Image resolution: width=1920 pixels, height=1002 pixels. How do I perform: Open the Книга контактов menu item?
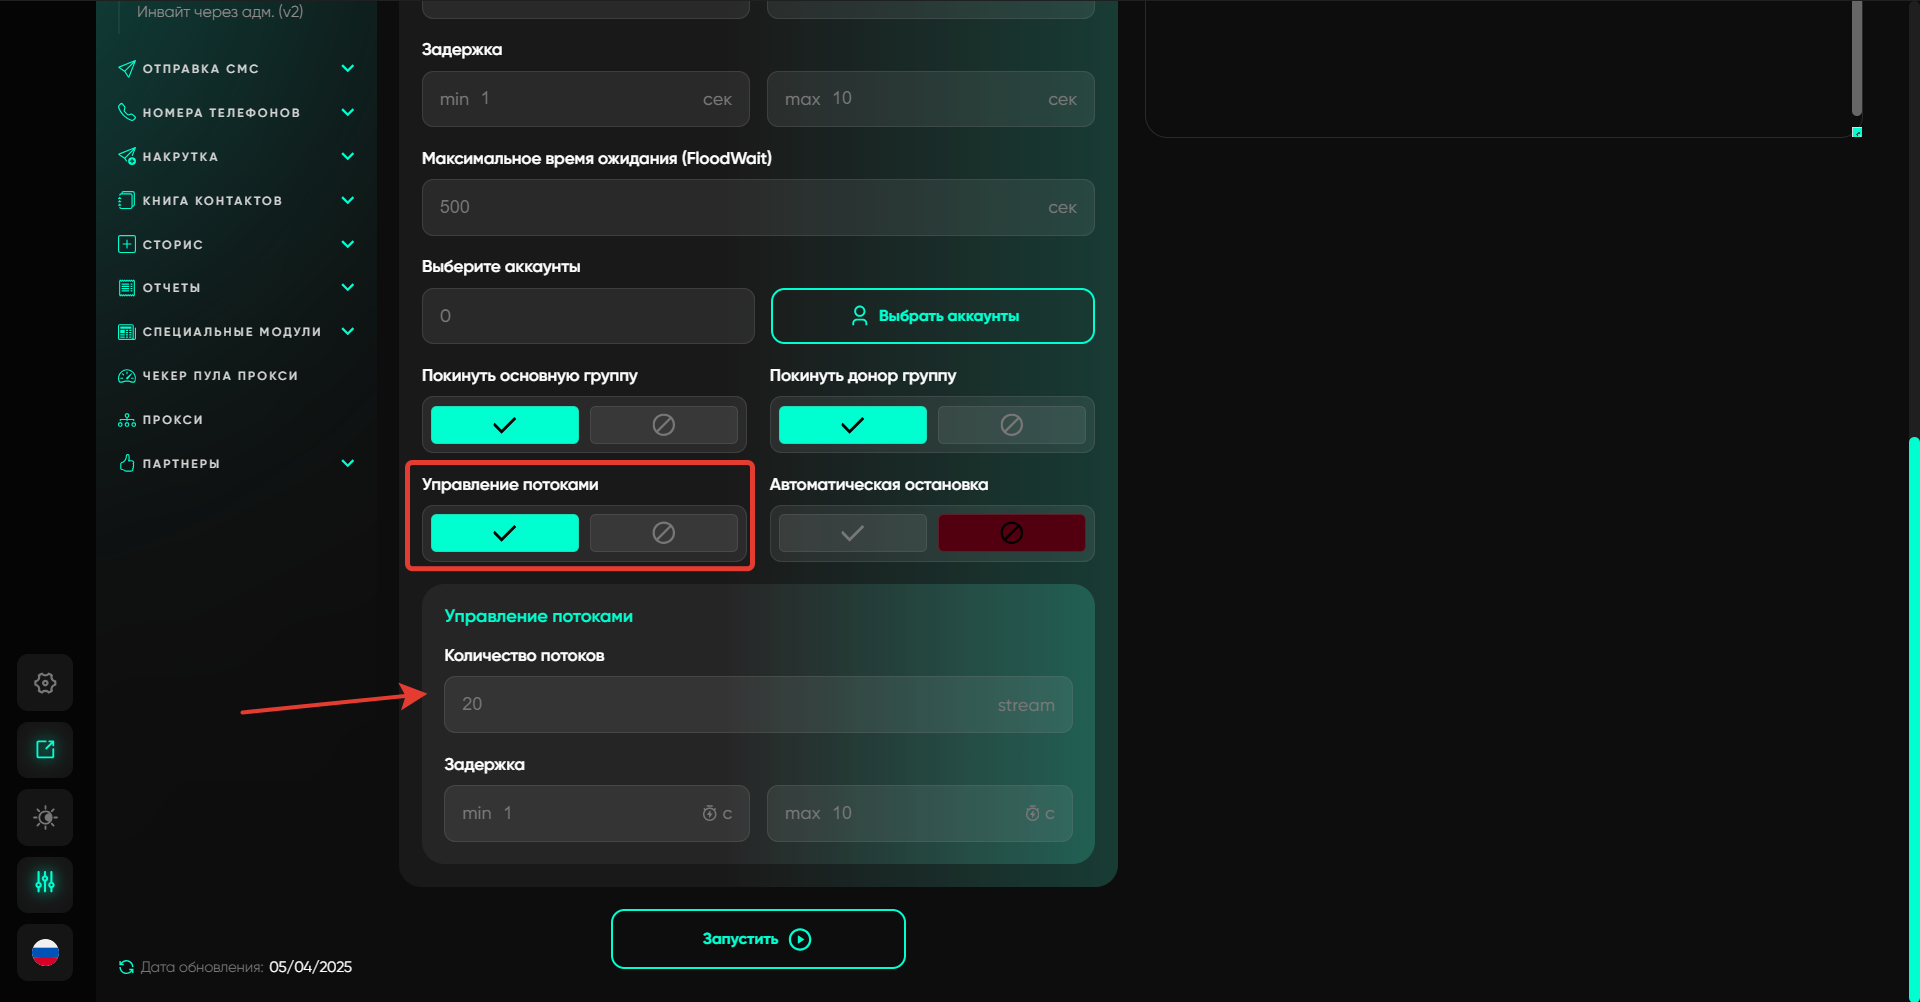pos(212,201)
